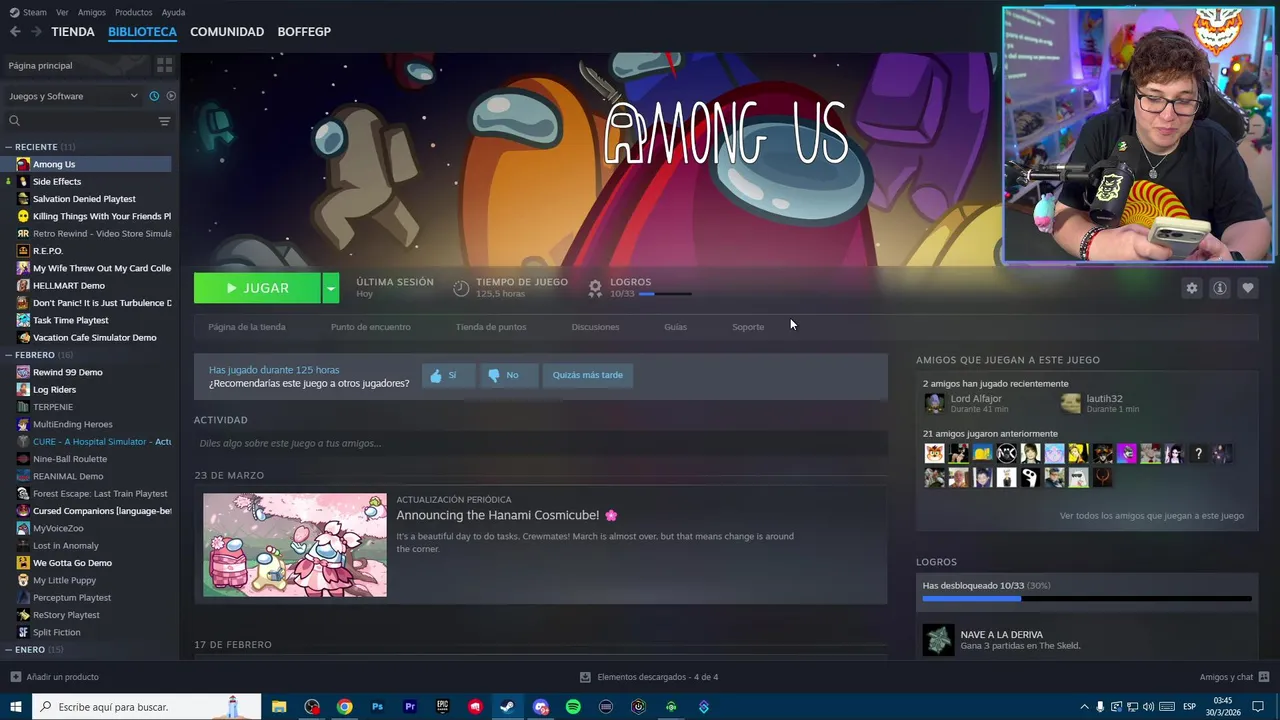The image size is (1280, 720).
Task: Open Amigos y chat
Action: tap(1234, 677)
